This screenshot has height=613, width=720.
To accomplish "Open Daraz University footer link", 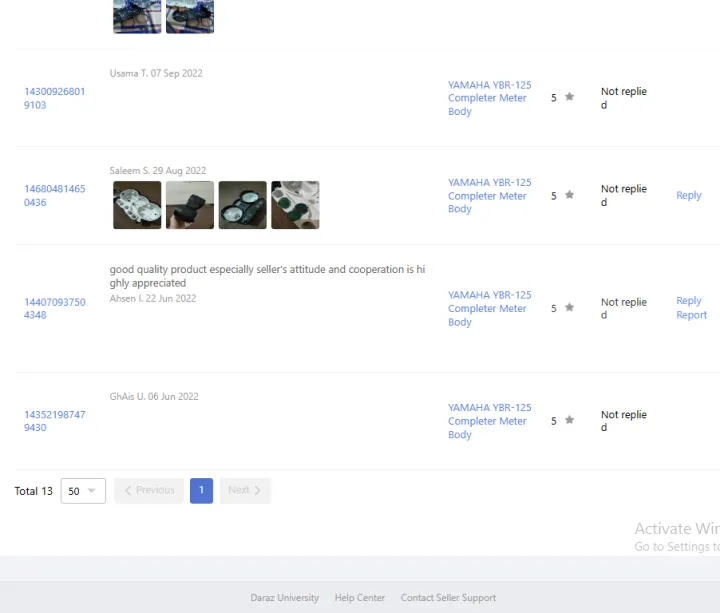I will (284, 598).
